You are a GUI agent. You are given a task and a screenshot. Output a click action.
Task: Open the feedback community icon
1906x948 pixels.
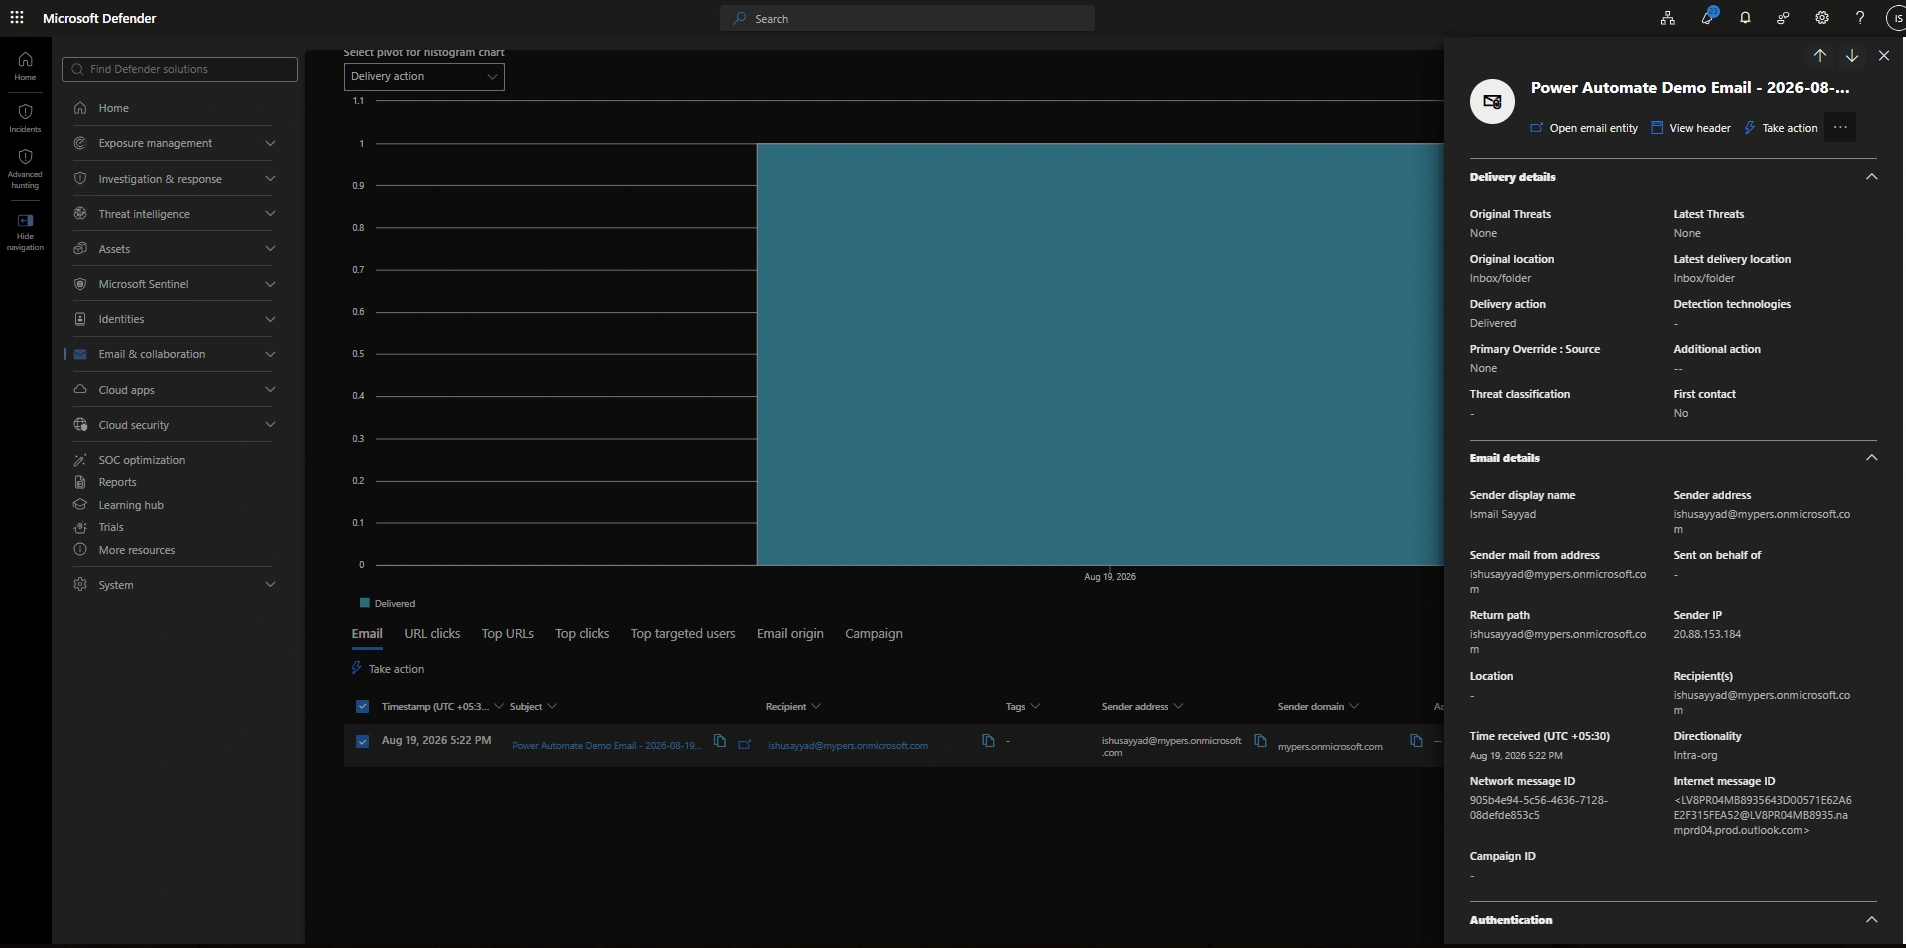click(x=1783, y=18)
